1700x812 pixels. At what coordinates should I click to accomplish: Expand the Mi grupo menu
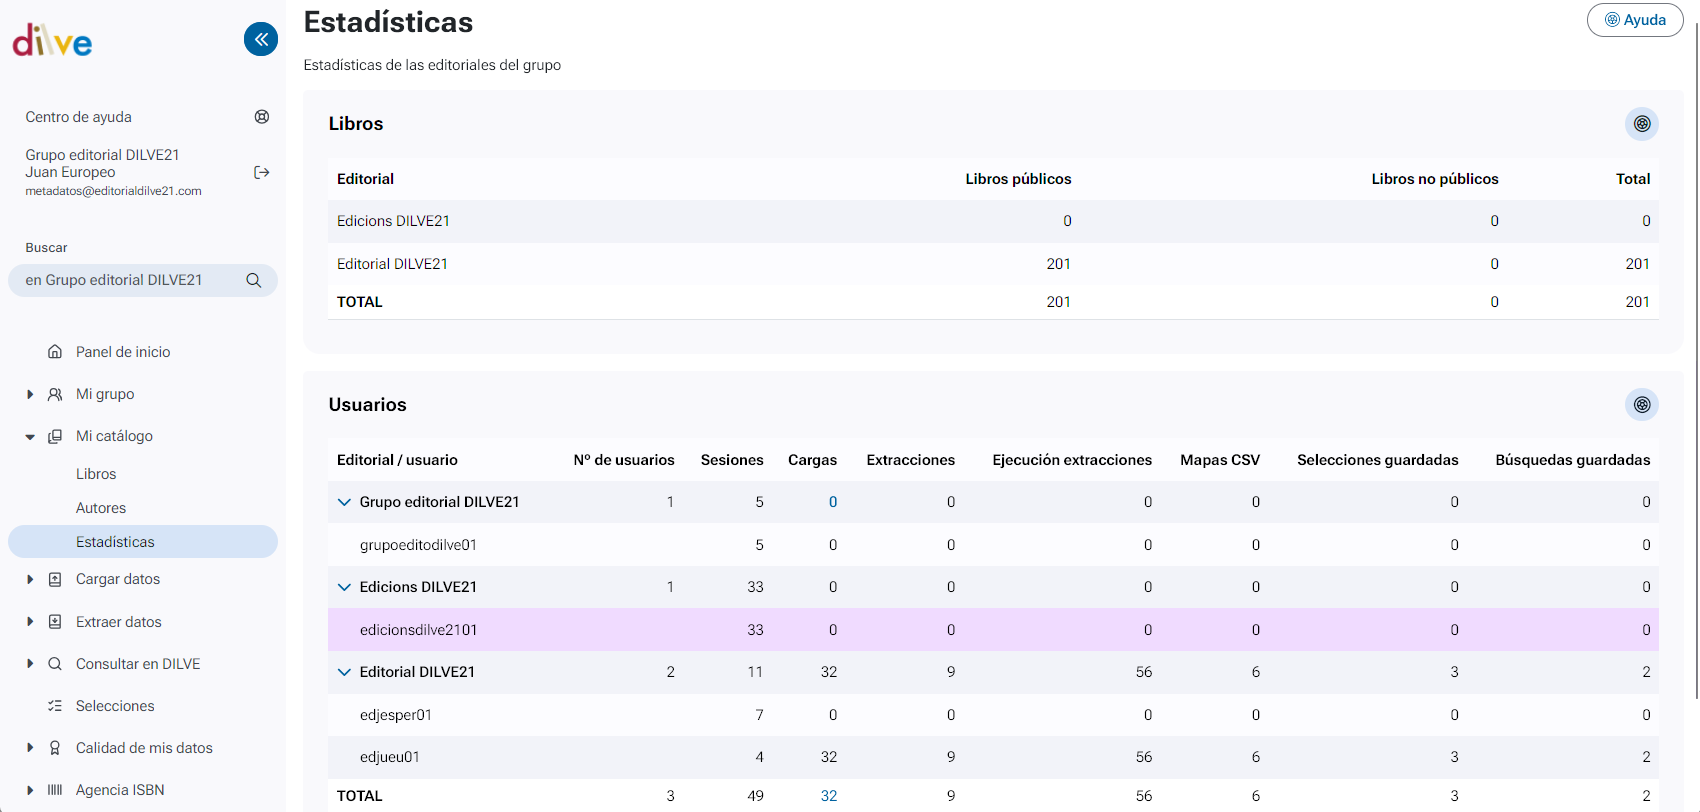(30, 395)
